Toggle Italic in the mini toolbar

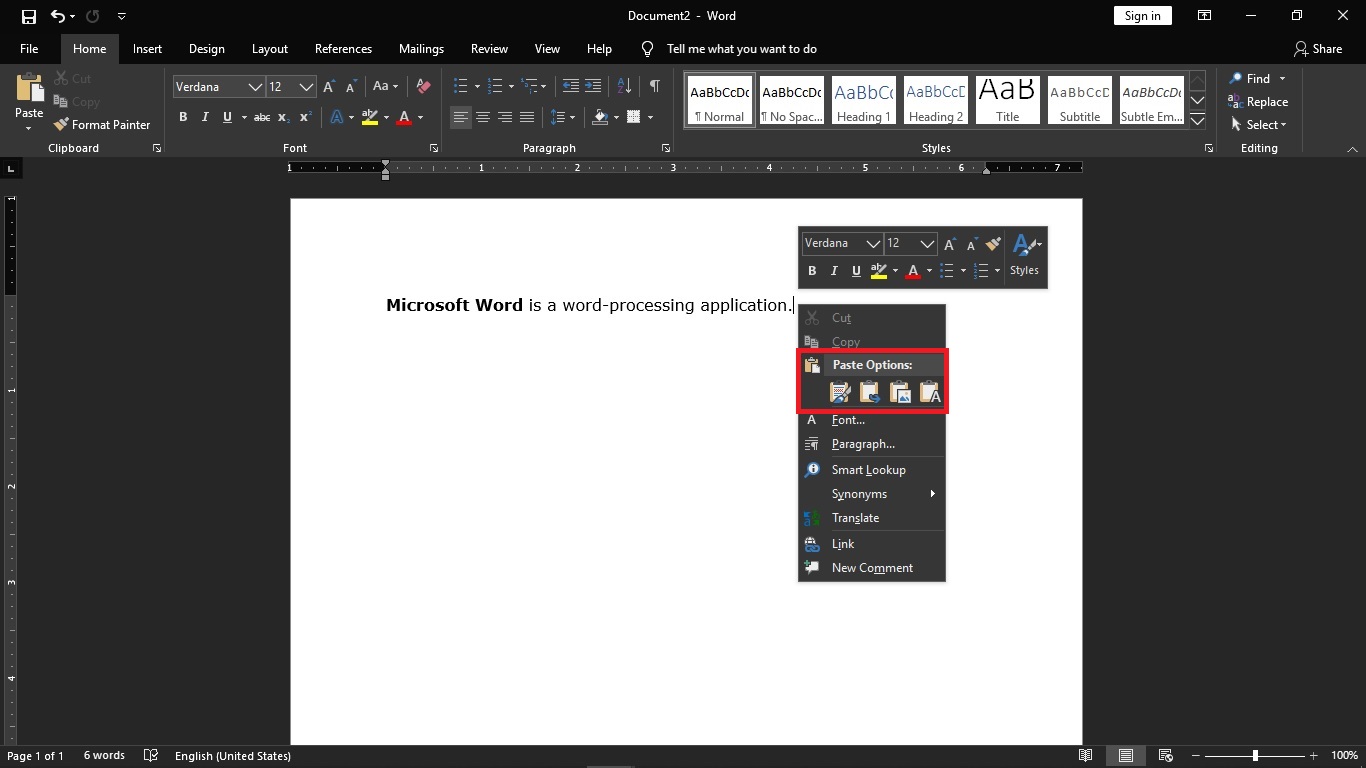coord(834,271)
